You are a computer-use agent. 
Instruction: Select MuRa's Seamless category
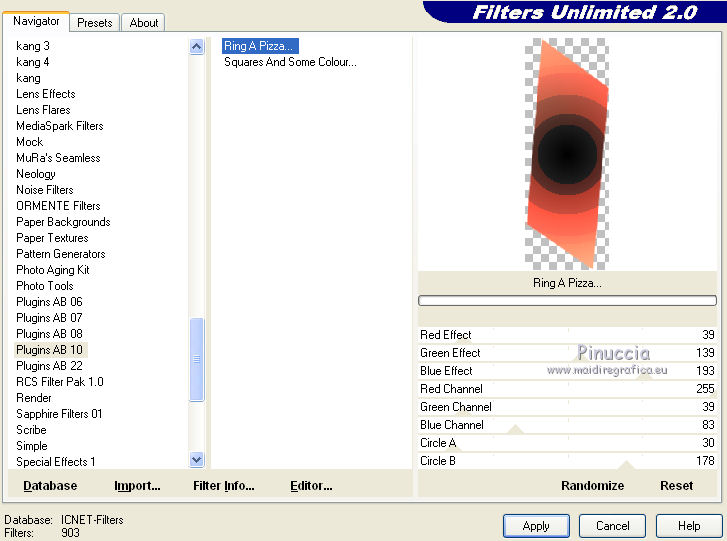(x=58, y=158)
